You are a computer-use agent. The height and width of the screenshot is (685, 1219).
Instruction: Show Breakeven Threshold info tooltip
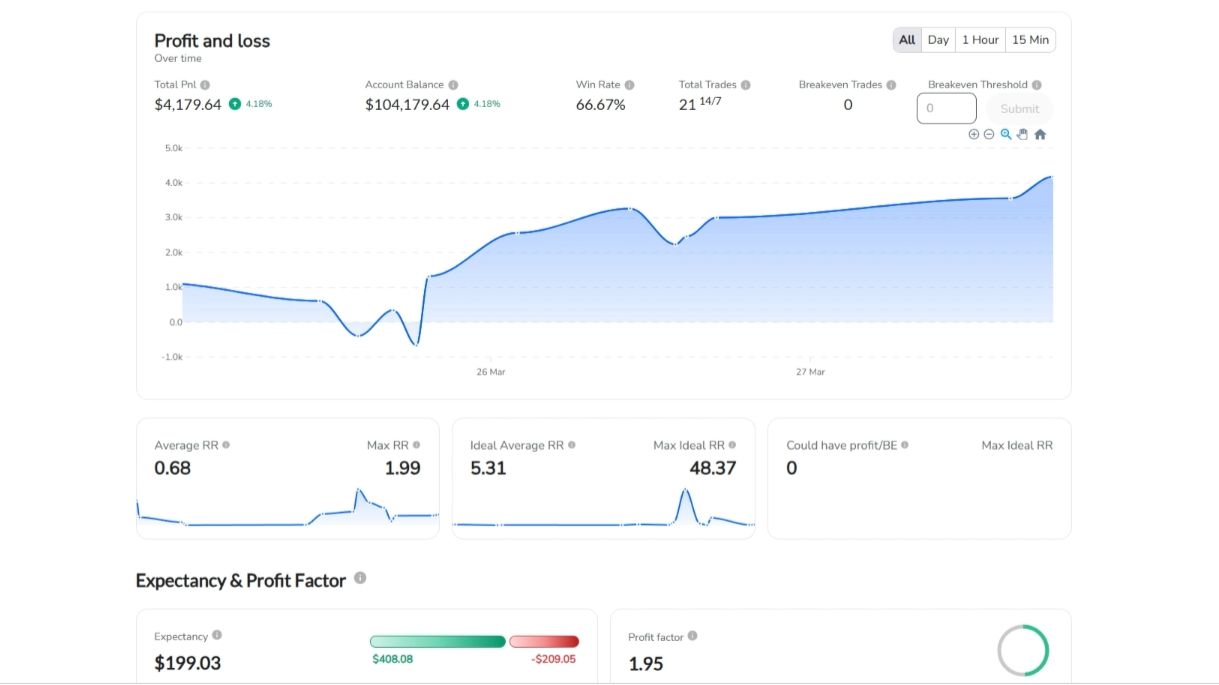[x=1037, y=85]
